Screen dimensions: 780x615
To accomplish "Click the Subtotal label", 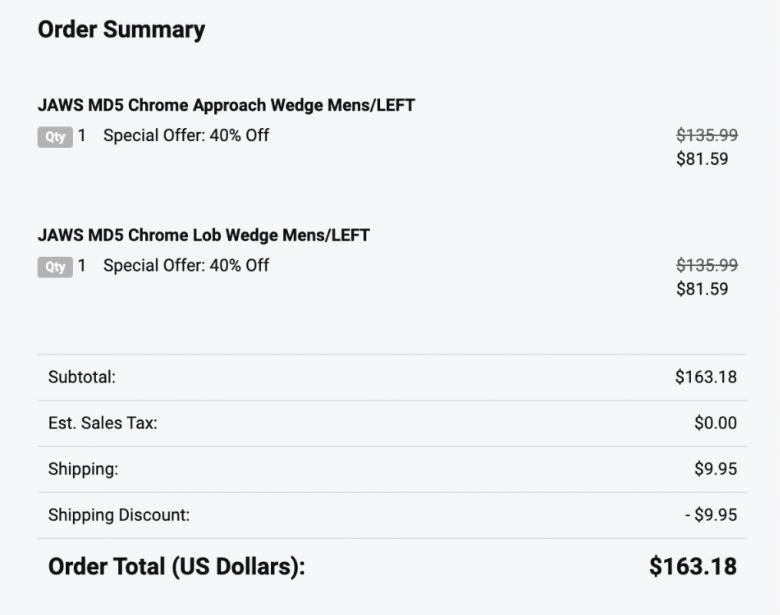I will [82, 377].
